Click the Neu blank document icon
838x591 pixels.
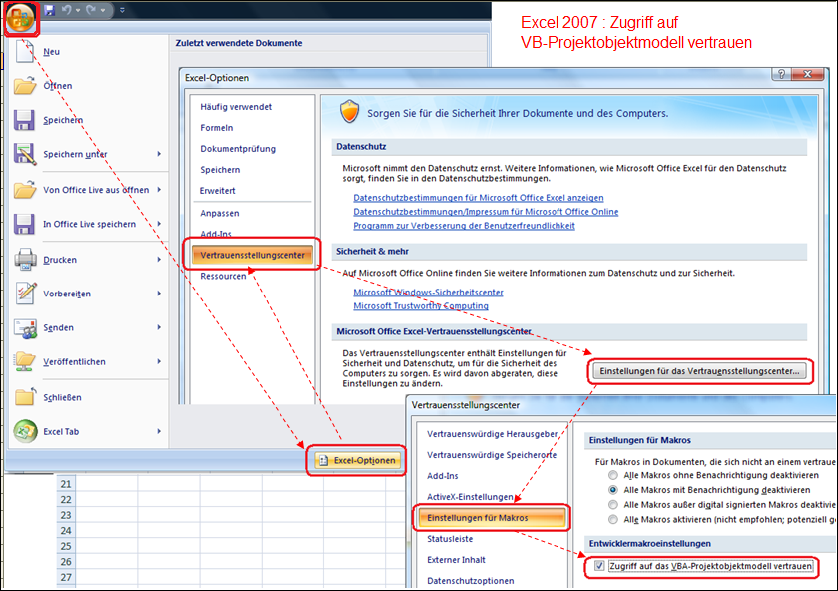pos(25,52)
